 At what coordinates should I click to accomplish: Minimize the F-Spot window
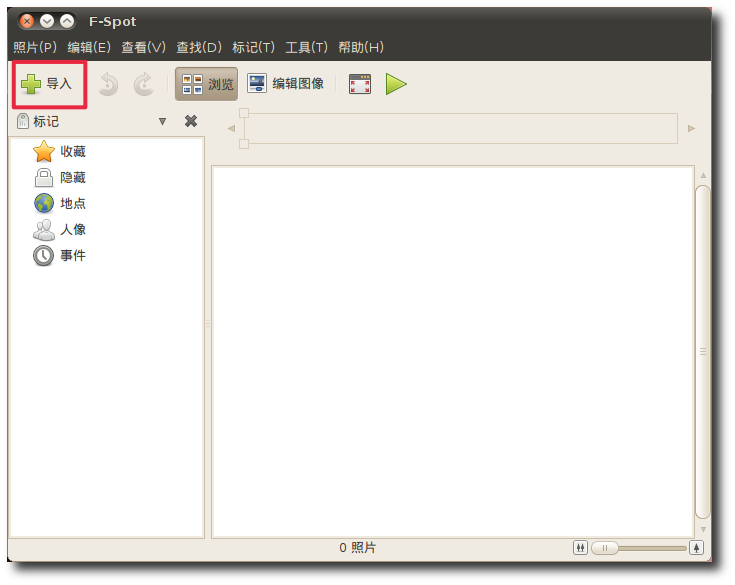47,21
